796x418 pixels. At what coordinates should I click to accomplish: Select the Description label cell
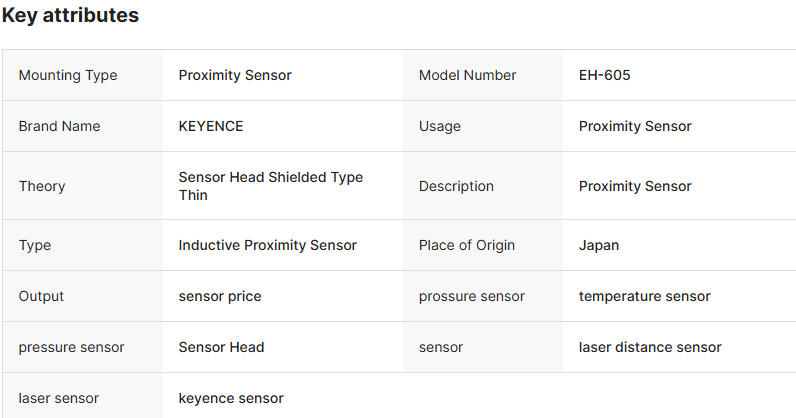456,186
